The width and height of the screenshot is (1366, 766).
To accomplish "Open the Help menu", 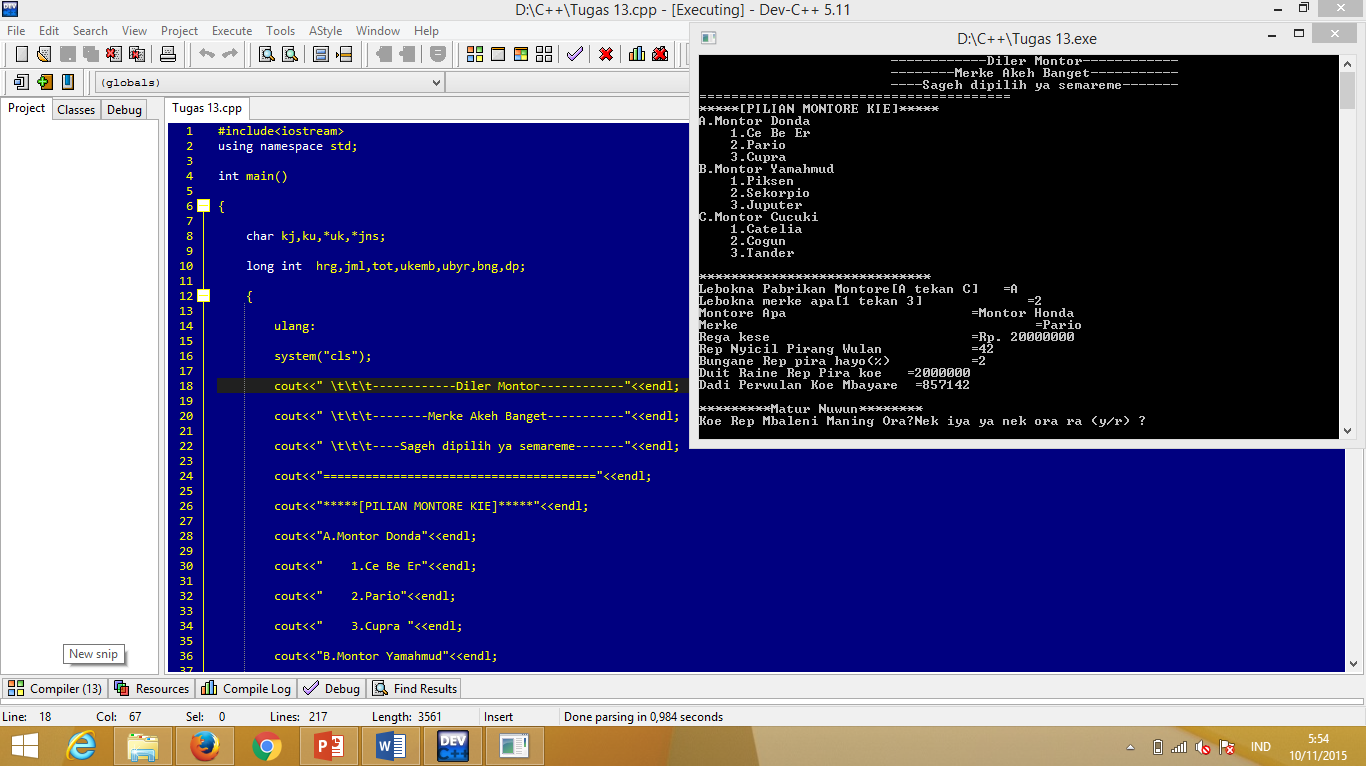I will pos(426,31).
